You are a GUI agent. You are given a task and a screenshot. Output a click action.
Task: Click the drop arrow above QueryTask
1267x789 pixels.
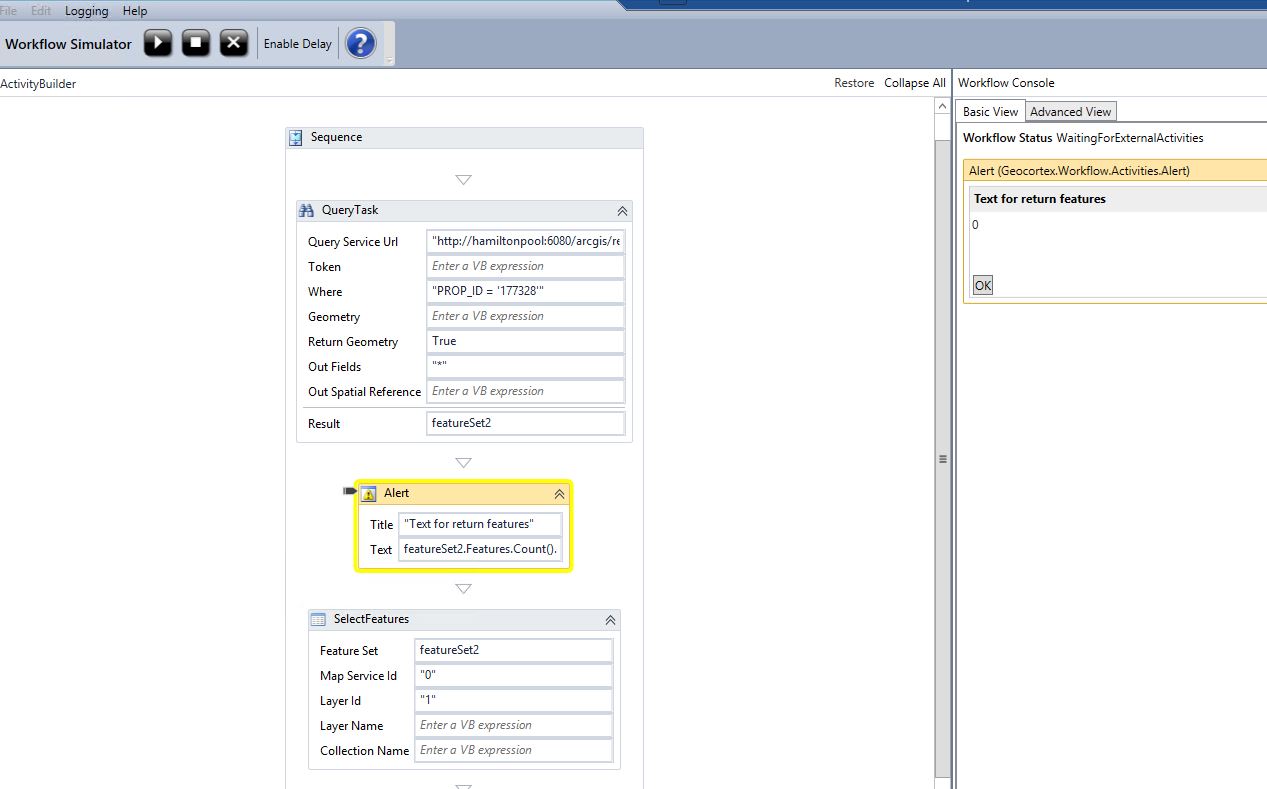click(463, 180)
